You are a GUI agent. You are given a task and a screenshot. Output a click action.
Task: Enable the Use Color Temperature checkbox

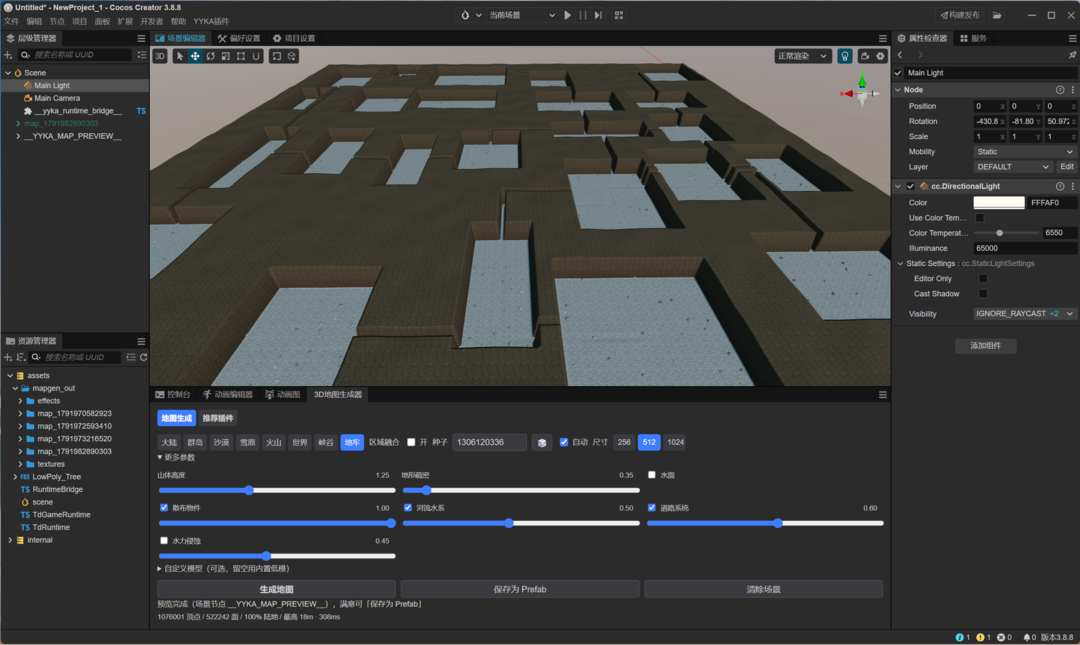[x=979, y=218]
